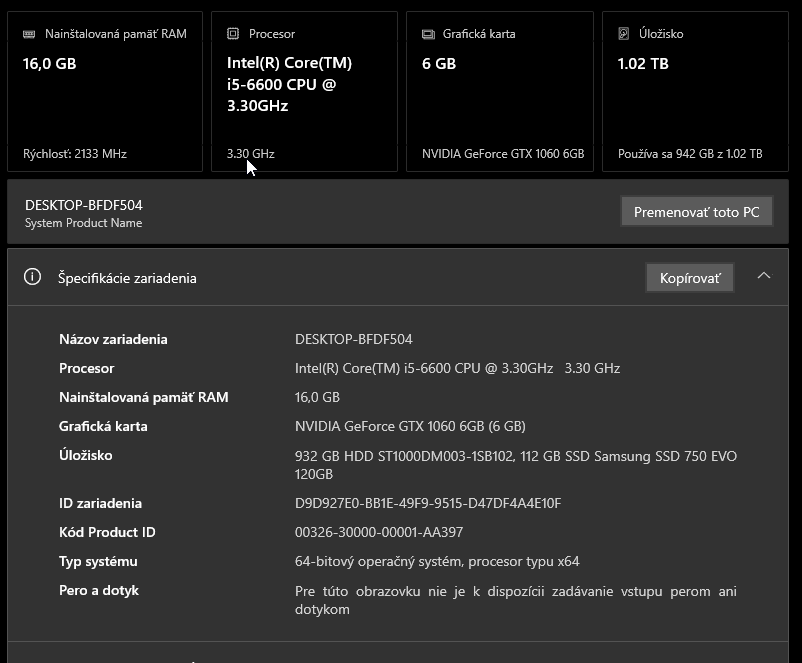The image size is (802, 663).
Task: Select the Kód Product ID value
Action: click(377, 533)
